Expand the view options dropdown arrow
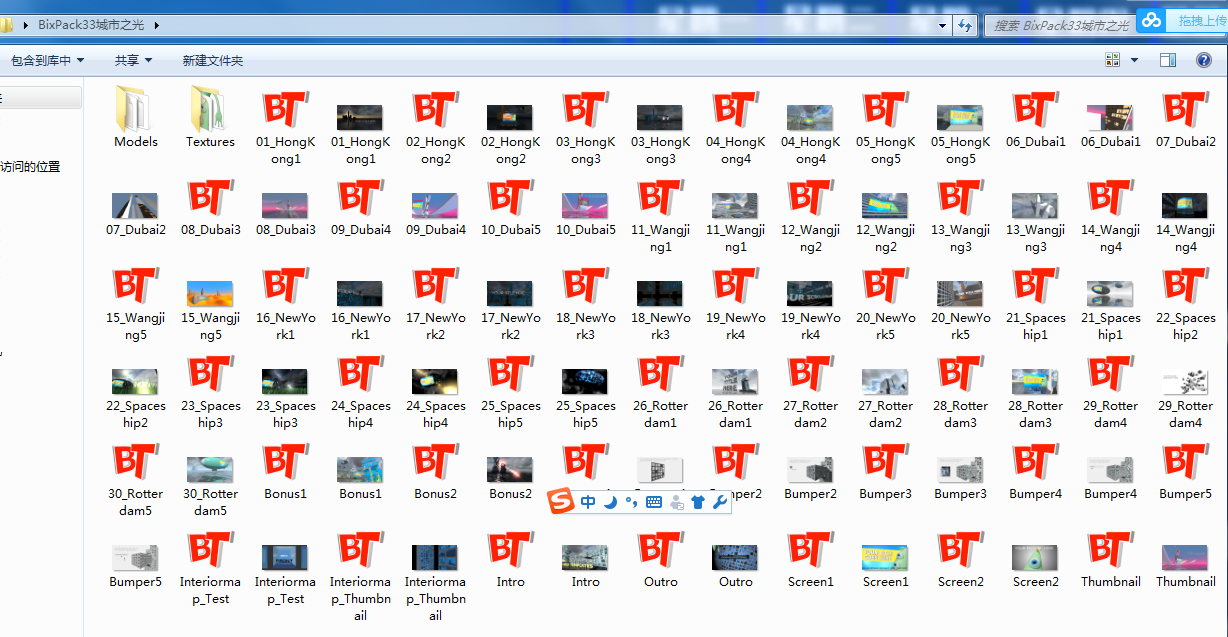The width and height of the screenshot is (1228, 637). (x=1134, y=60)
